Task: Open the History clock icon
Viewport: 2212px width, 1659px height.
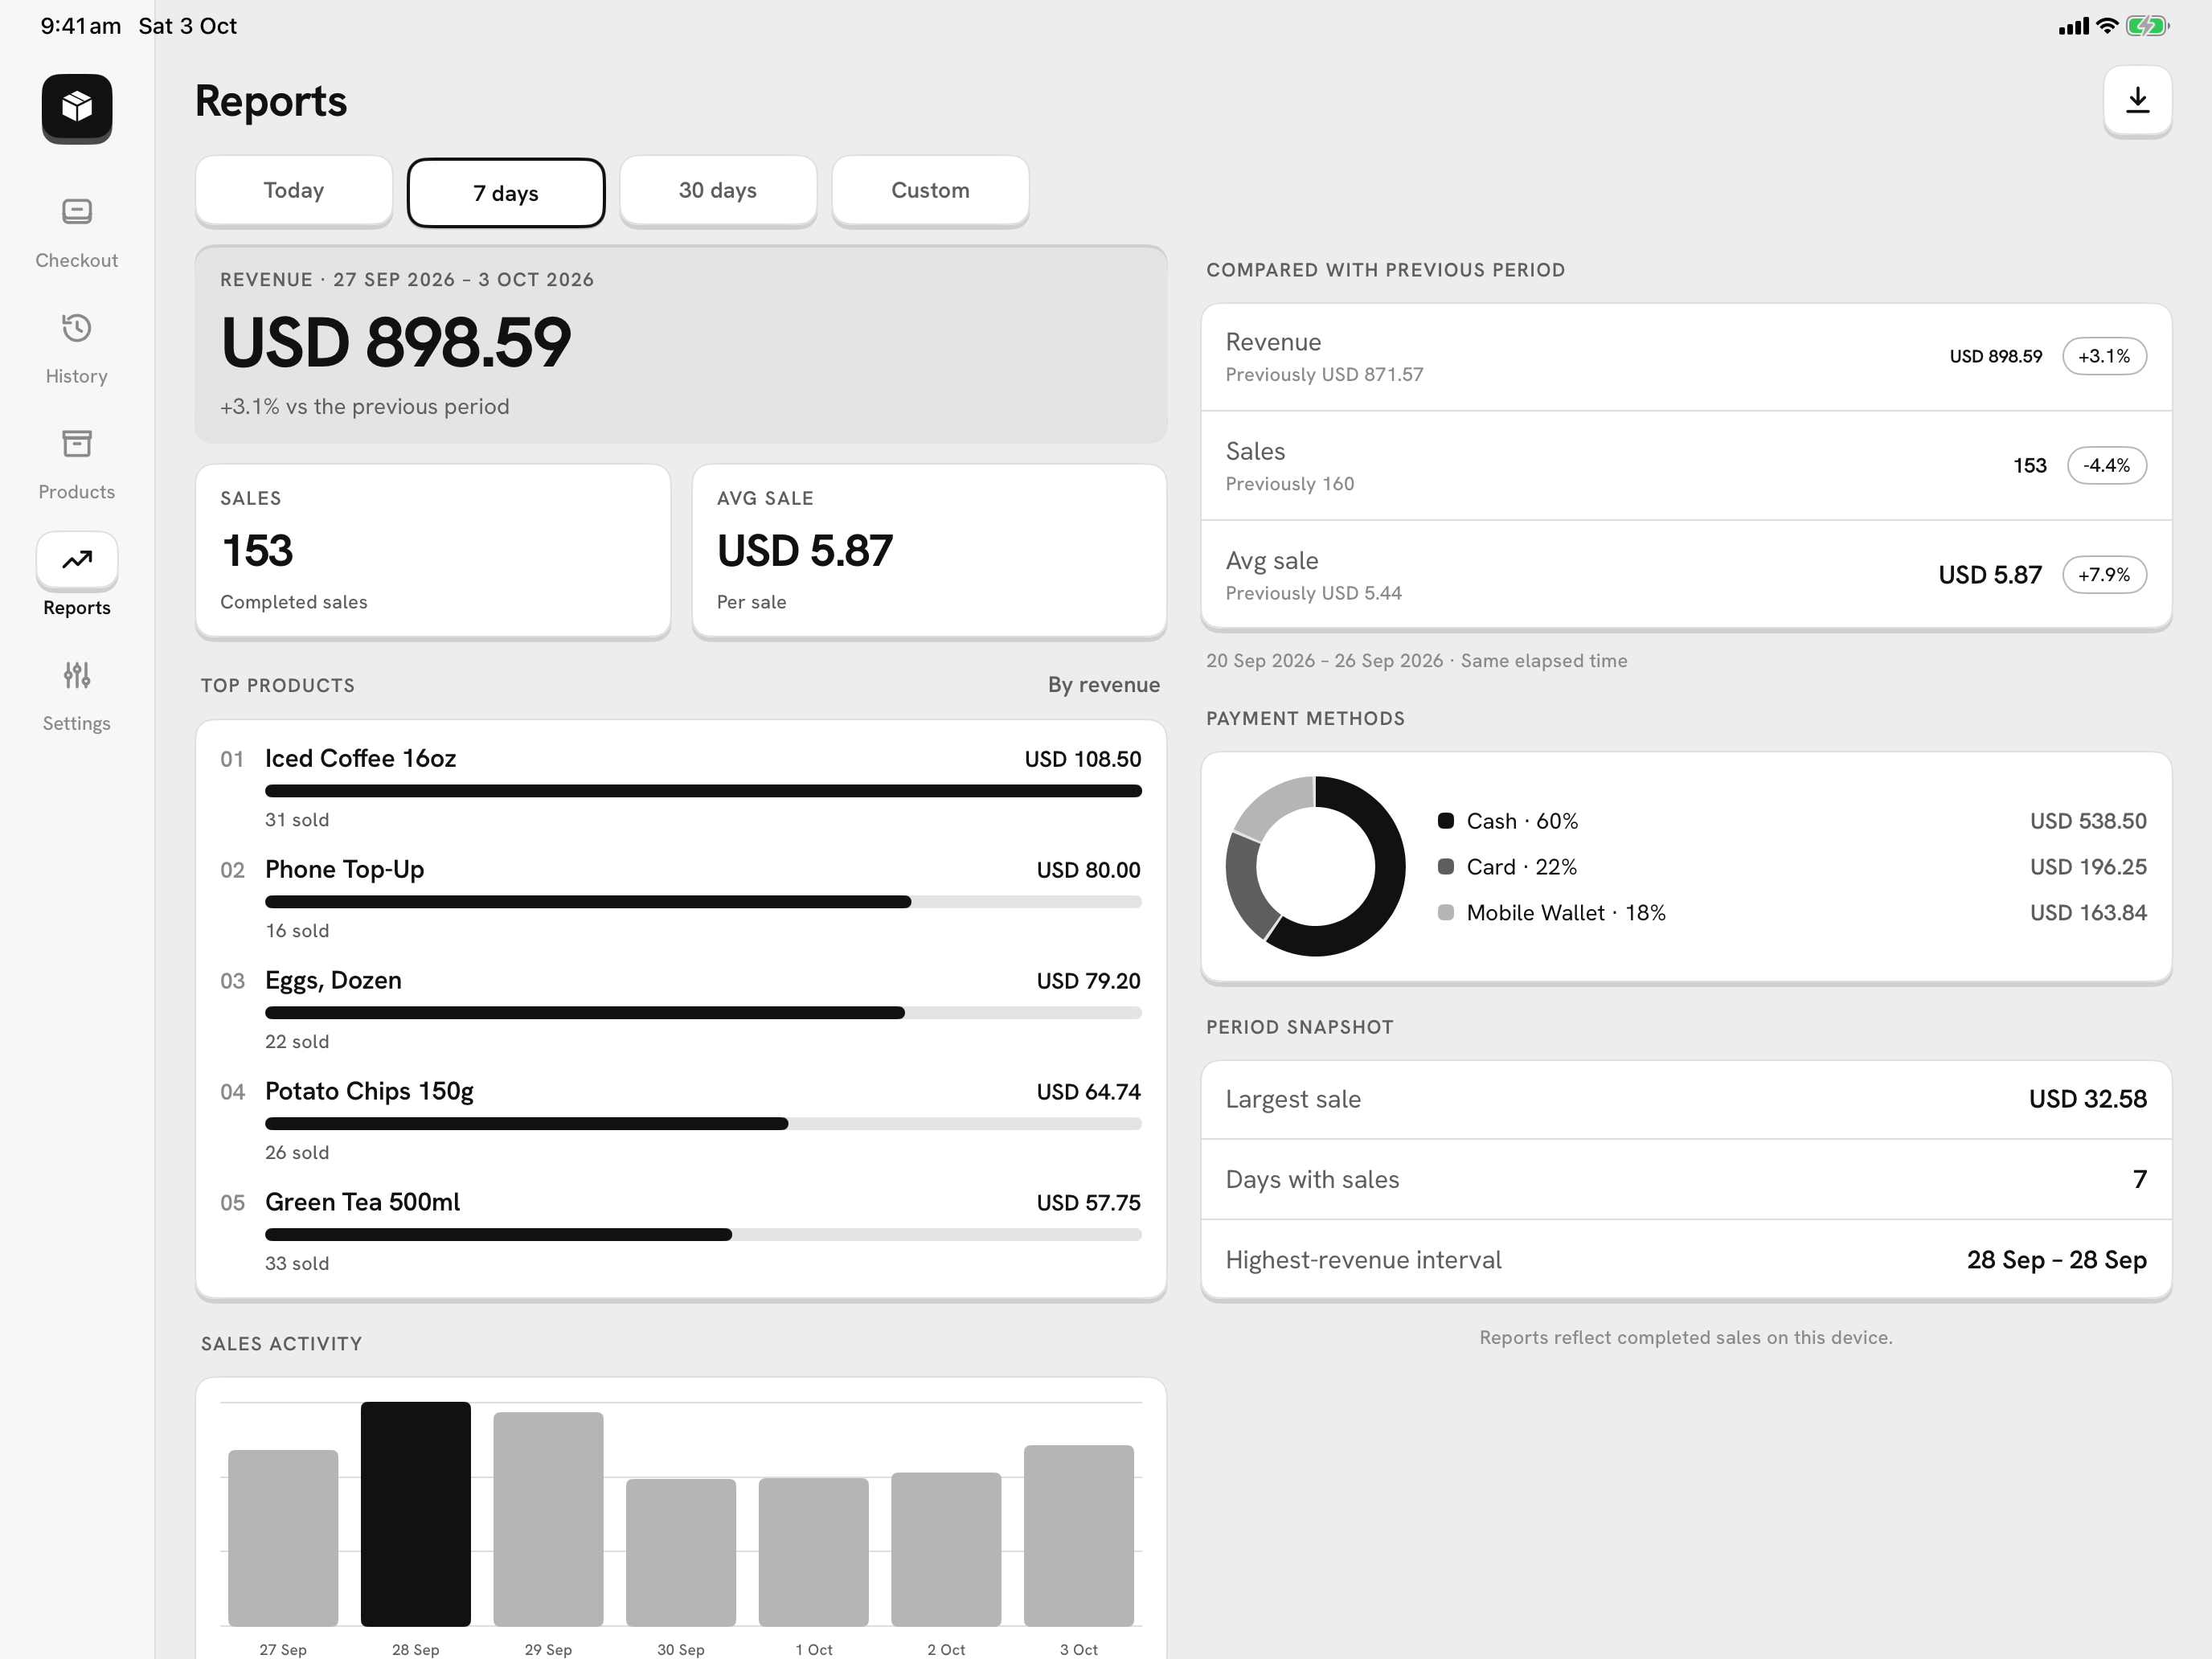Action: (77, 328)
